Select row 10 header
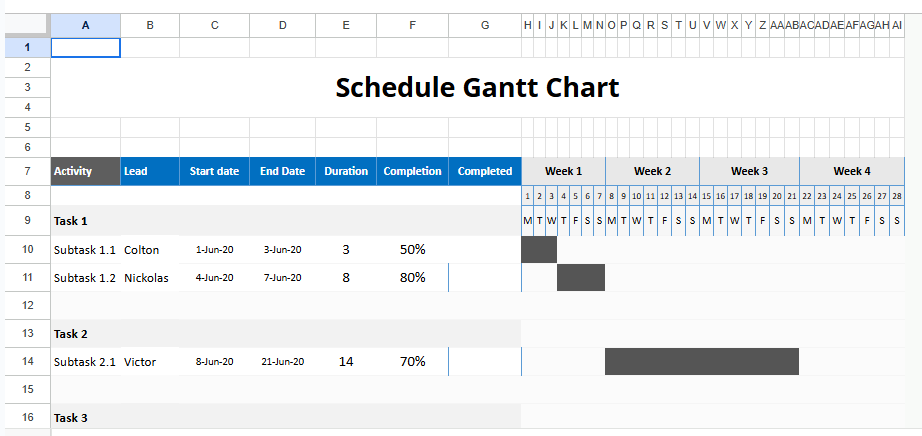Screen dimensions: 922x436 [x=26, y=249]
